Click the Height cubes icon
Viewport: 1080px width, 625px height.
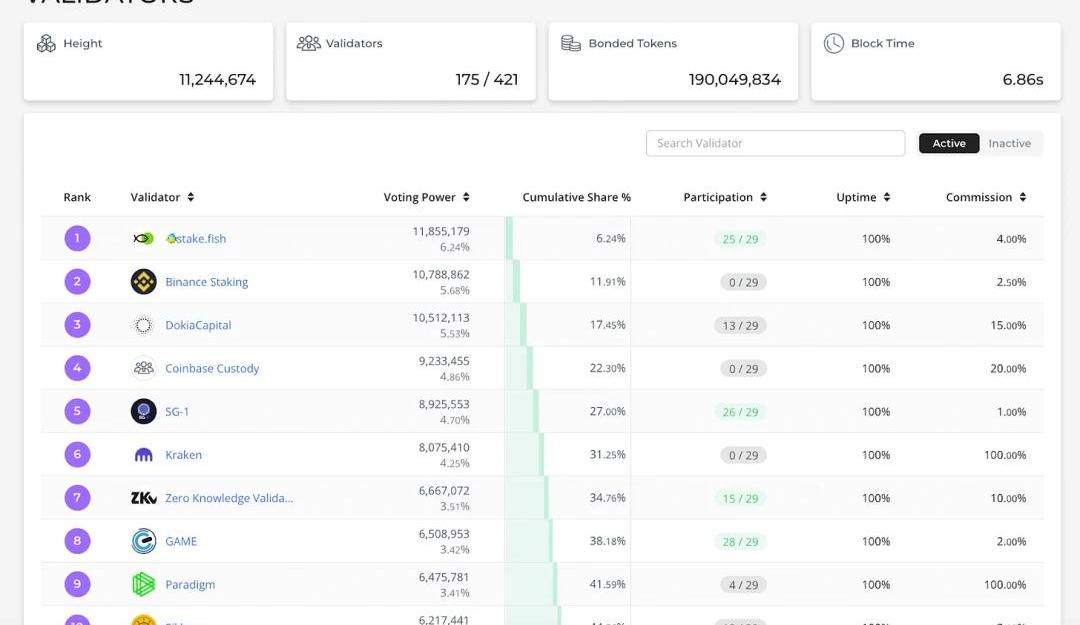point(46,43)
